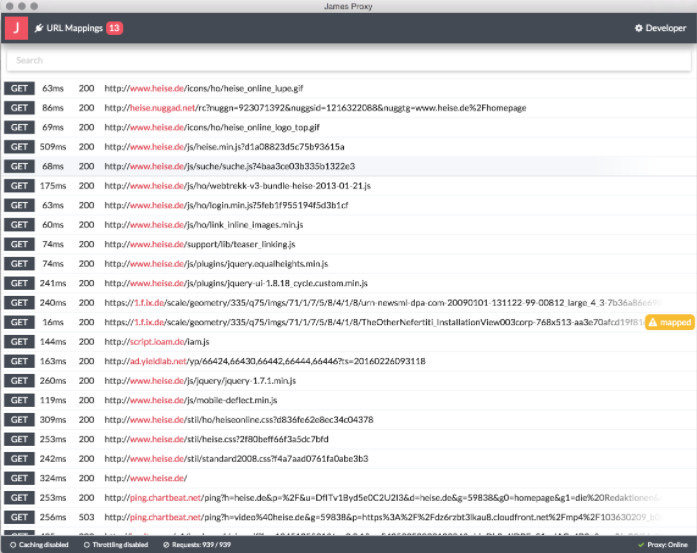This screenshot has width=697, height=553.
Task: Click the mapped warning badge
Action: click(x=670, y=322)
